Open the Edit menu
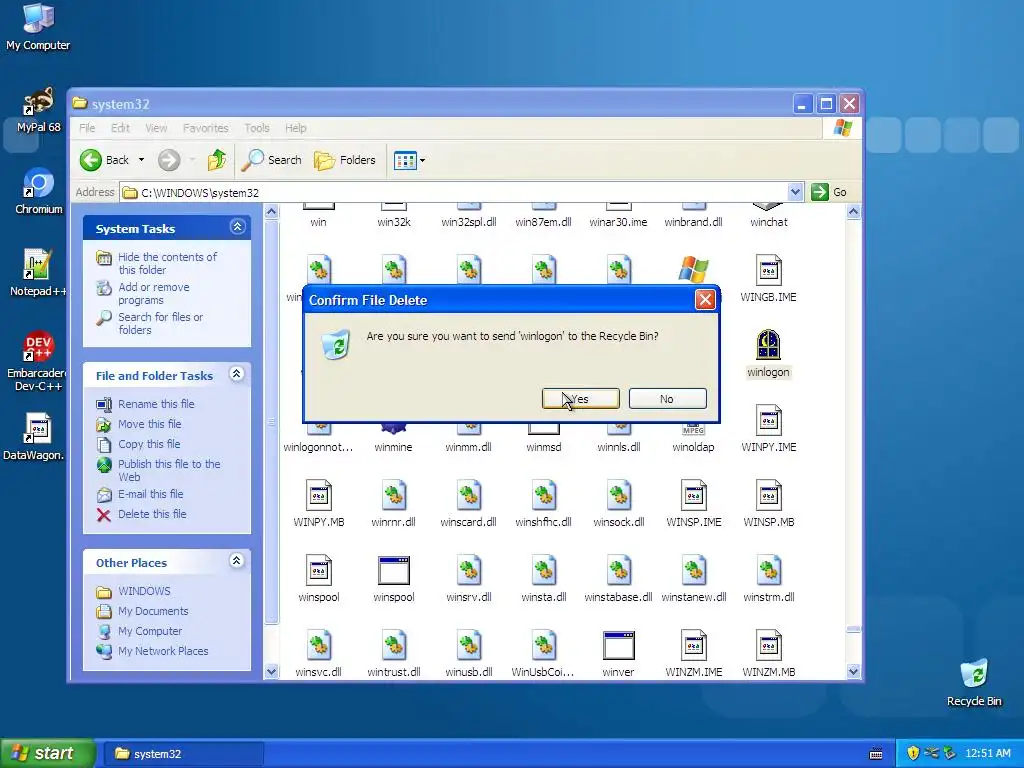This screenshot has width=1024, height=768. pyautogui.click(x=120, y=128)
